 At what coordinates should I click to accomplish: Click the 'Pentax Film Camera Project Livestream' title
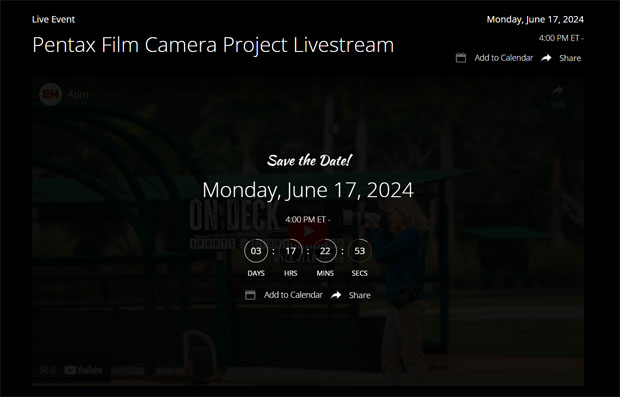(213, 45)
